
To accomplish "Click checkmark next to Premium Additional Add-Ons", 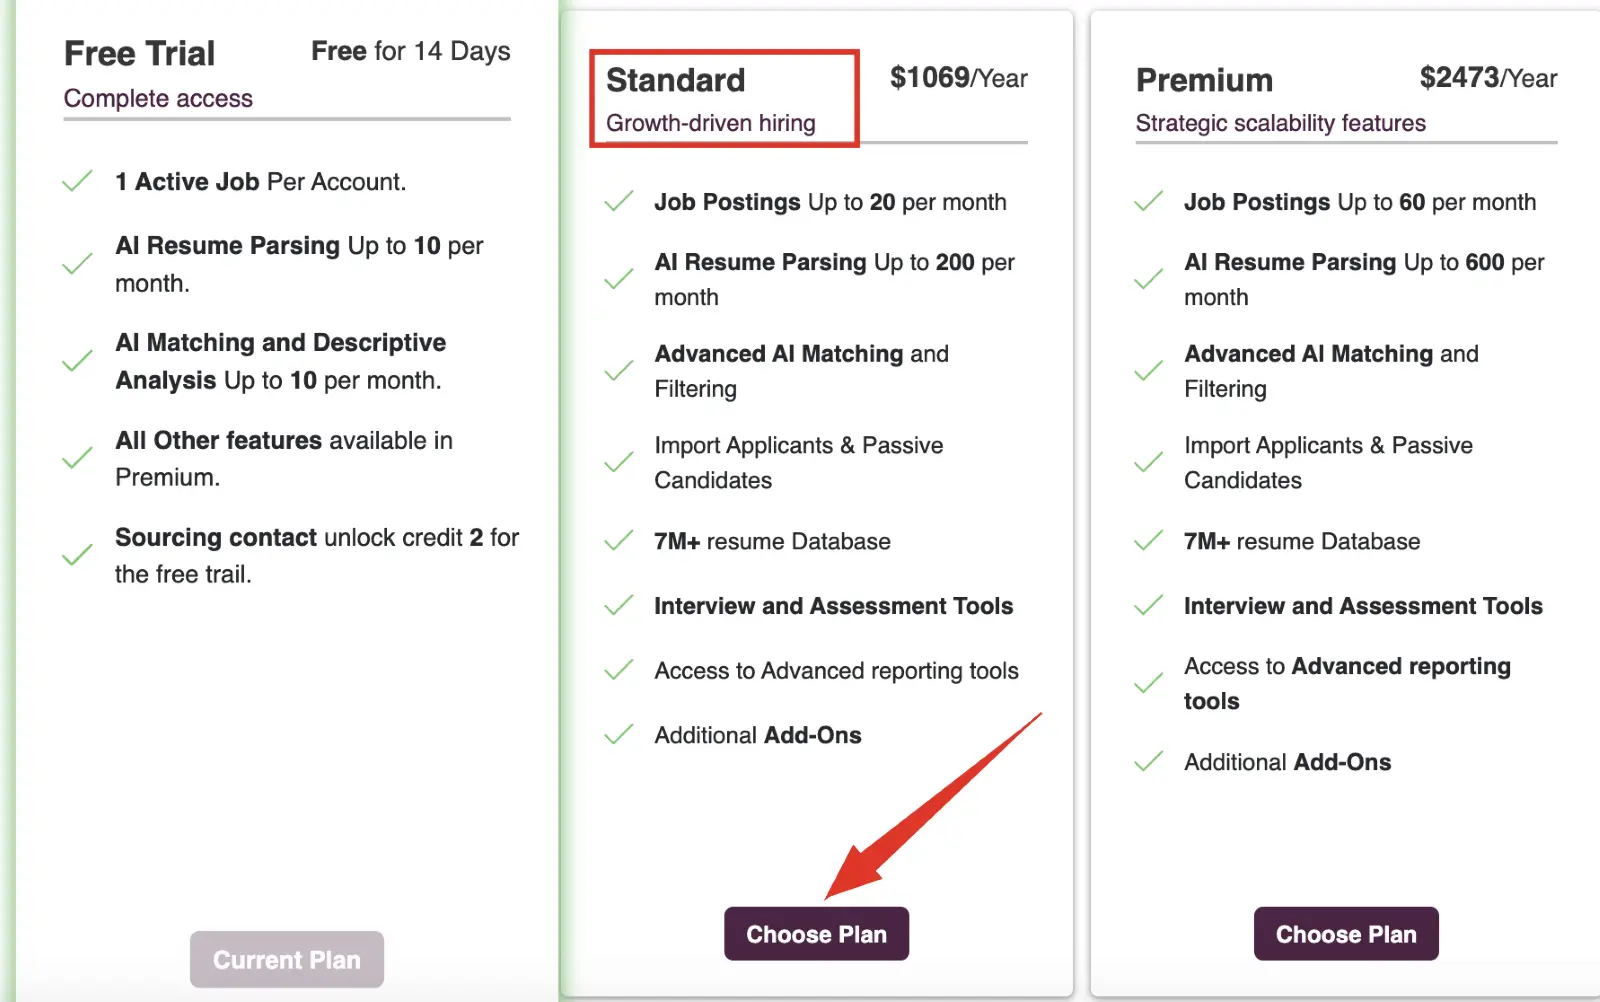I will [1148, 762].
